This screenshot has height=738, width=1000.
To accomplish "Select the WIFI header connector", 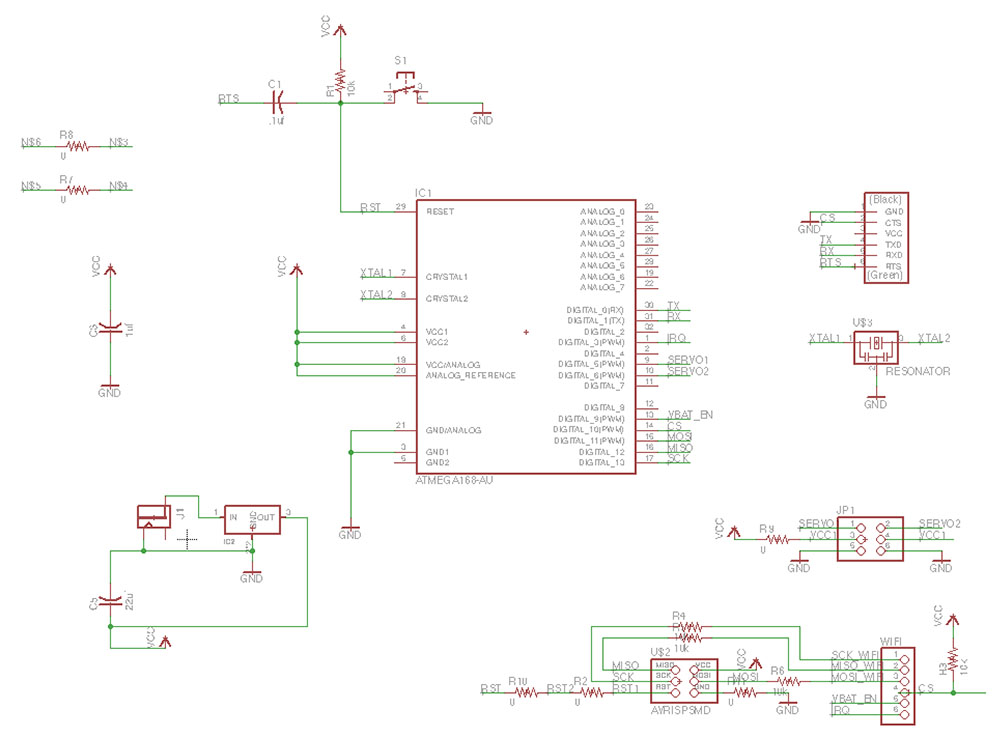I will [x=898, y=685].
